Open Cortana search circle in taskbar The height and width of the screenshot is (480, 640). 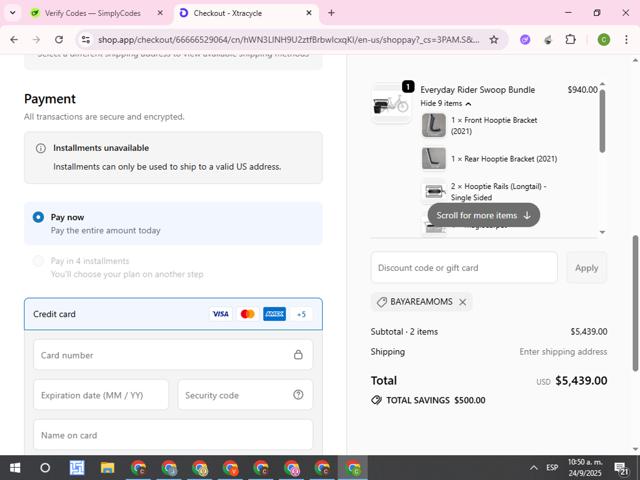tap(45, 468)
